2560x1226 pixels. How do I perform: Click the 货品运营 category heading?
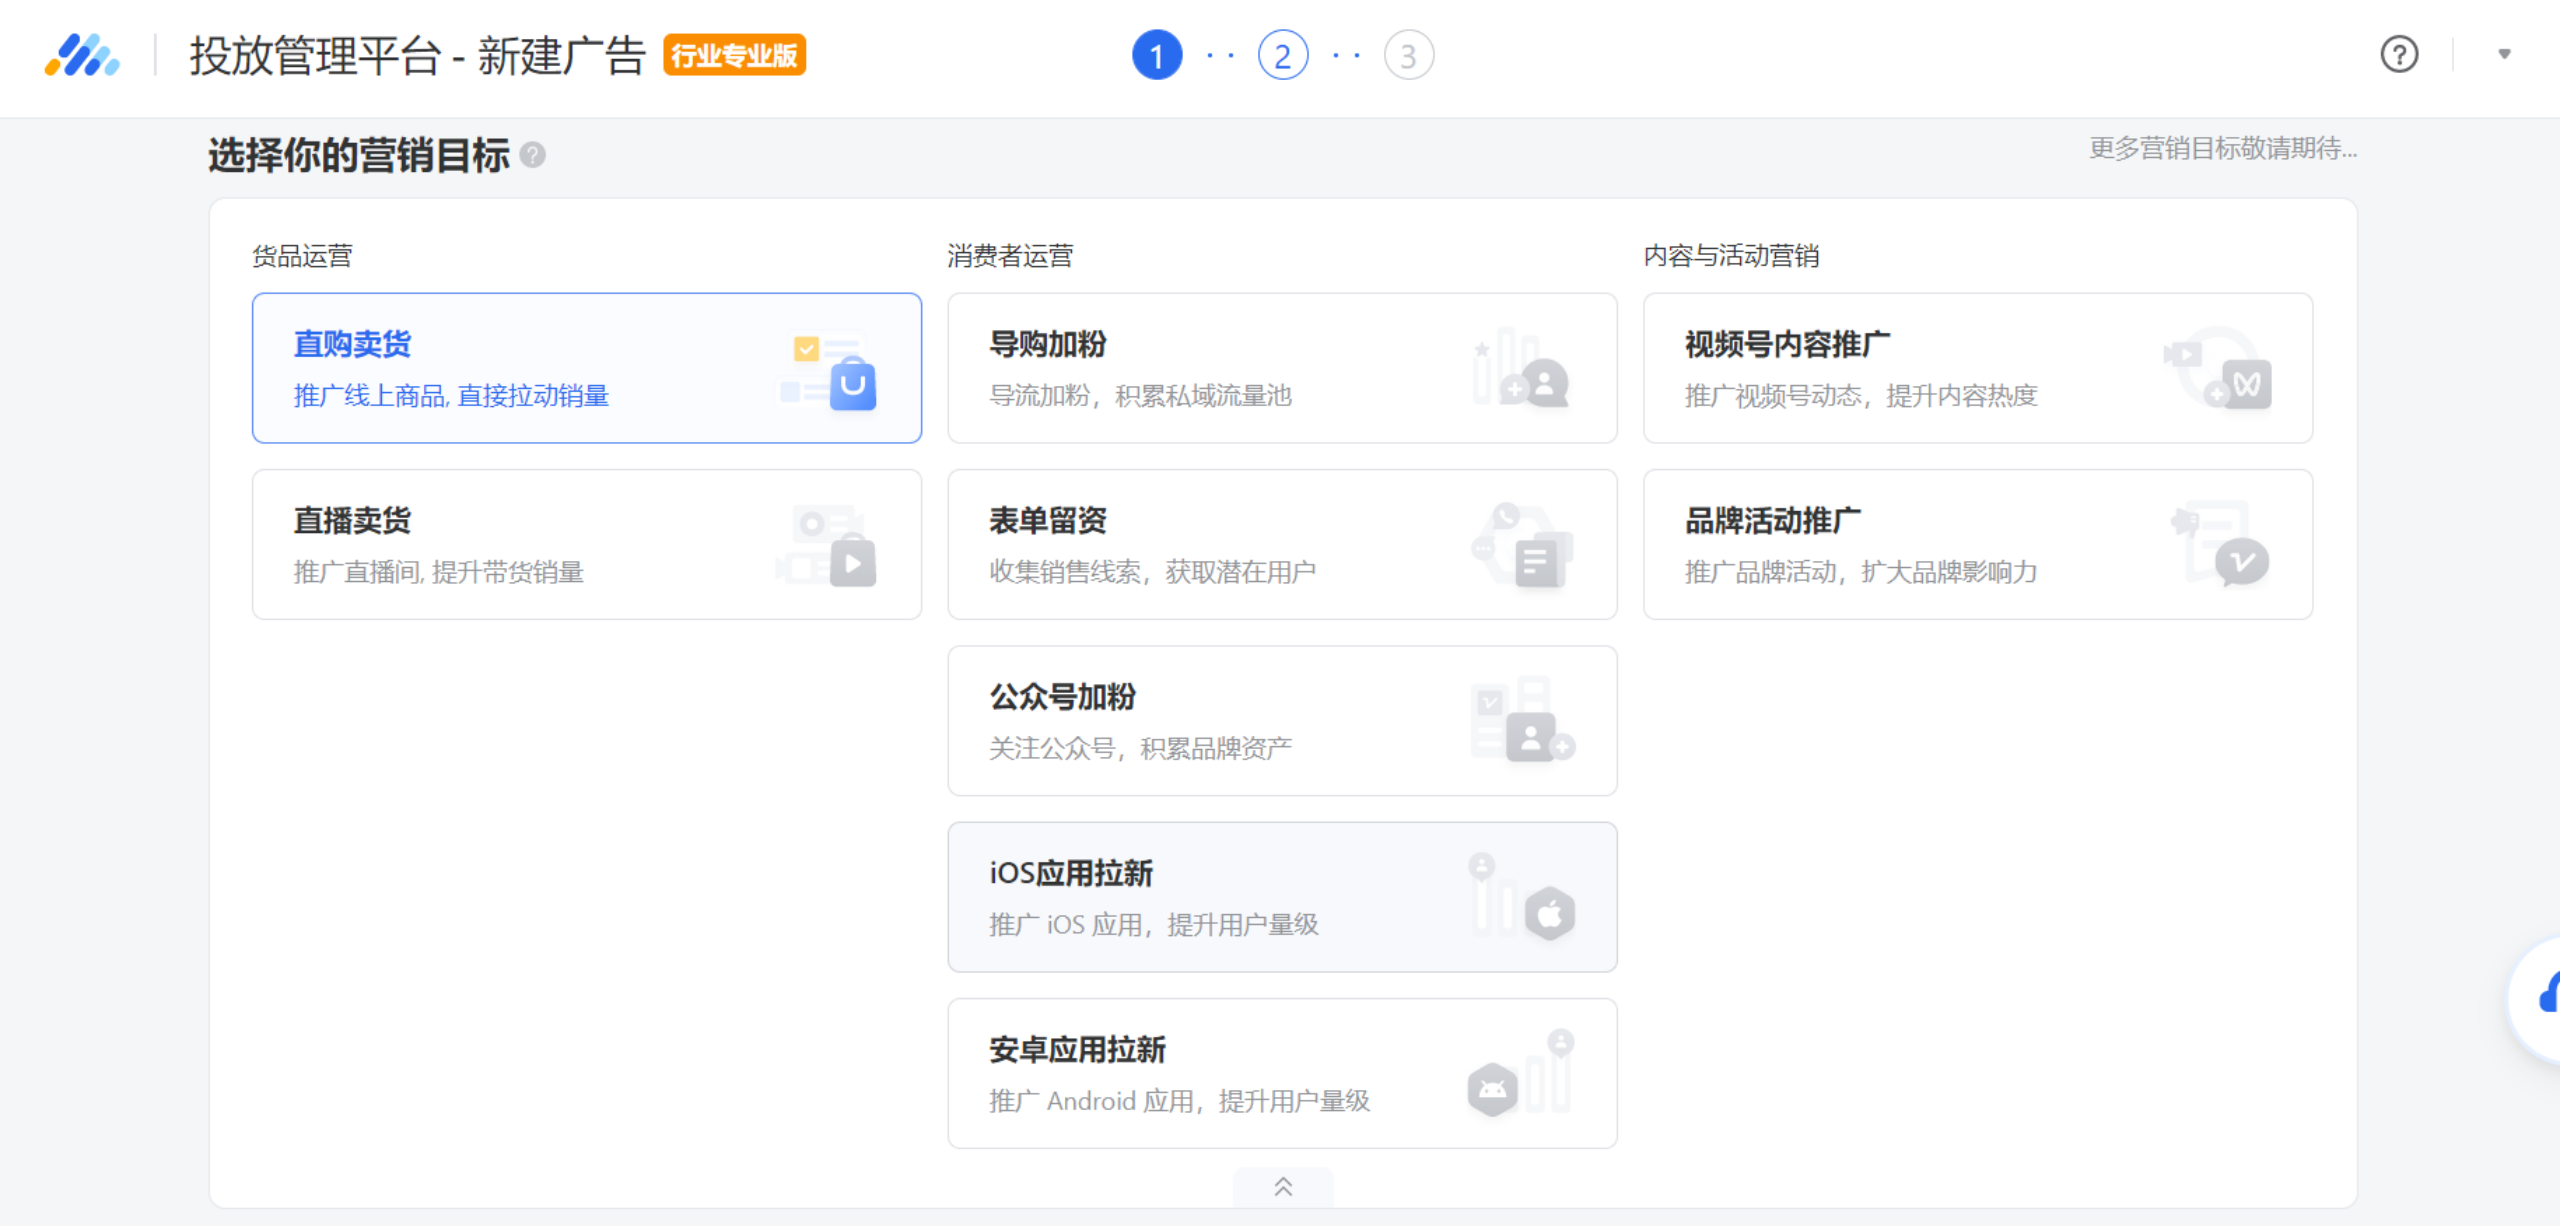tap(302, 256)
